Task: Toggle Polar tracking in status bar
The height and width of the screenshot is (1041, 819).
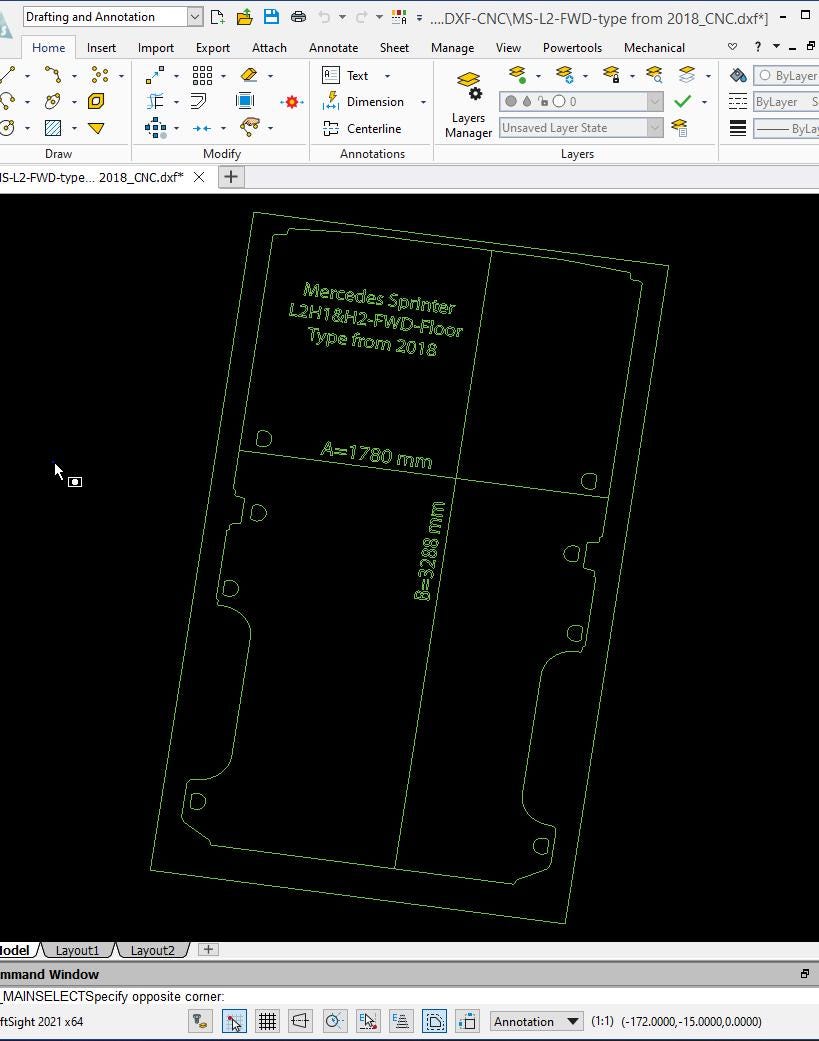Action: click(x=335, y=1021)
